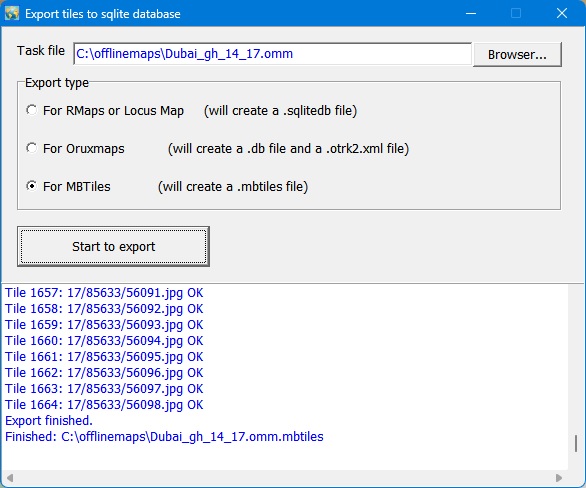Image resolution: width=586 pixels, height=488 pixels.
Task: Click the '.sqlitedb file' description label
Action: pos(280,111)
